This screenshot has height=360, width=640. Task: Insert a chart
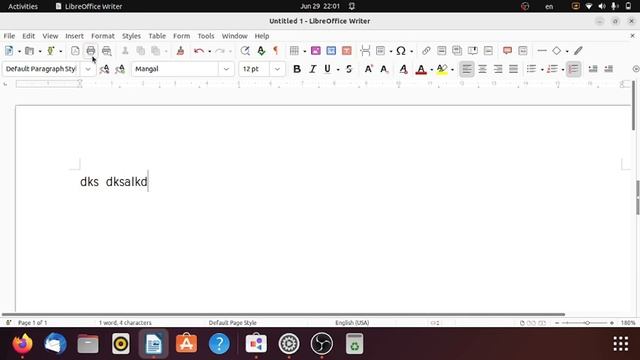331,51
